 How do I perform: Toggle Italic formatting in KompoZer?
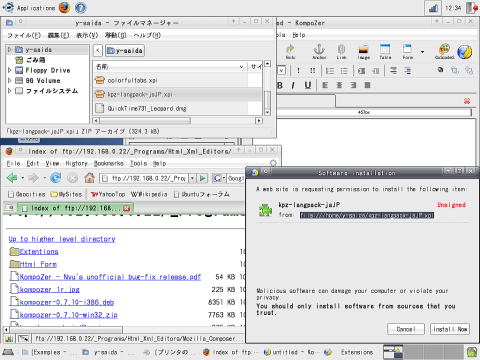[x=293, y=85]
